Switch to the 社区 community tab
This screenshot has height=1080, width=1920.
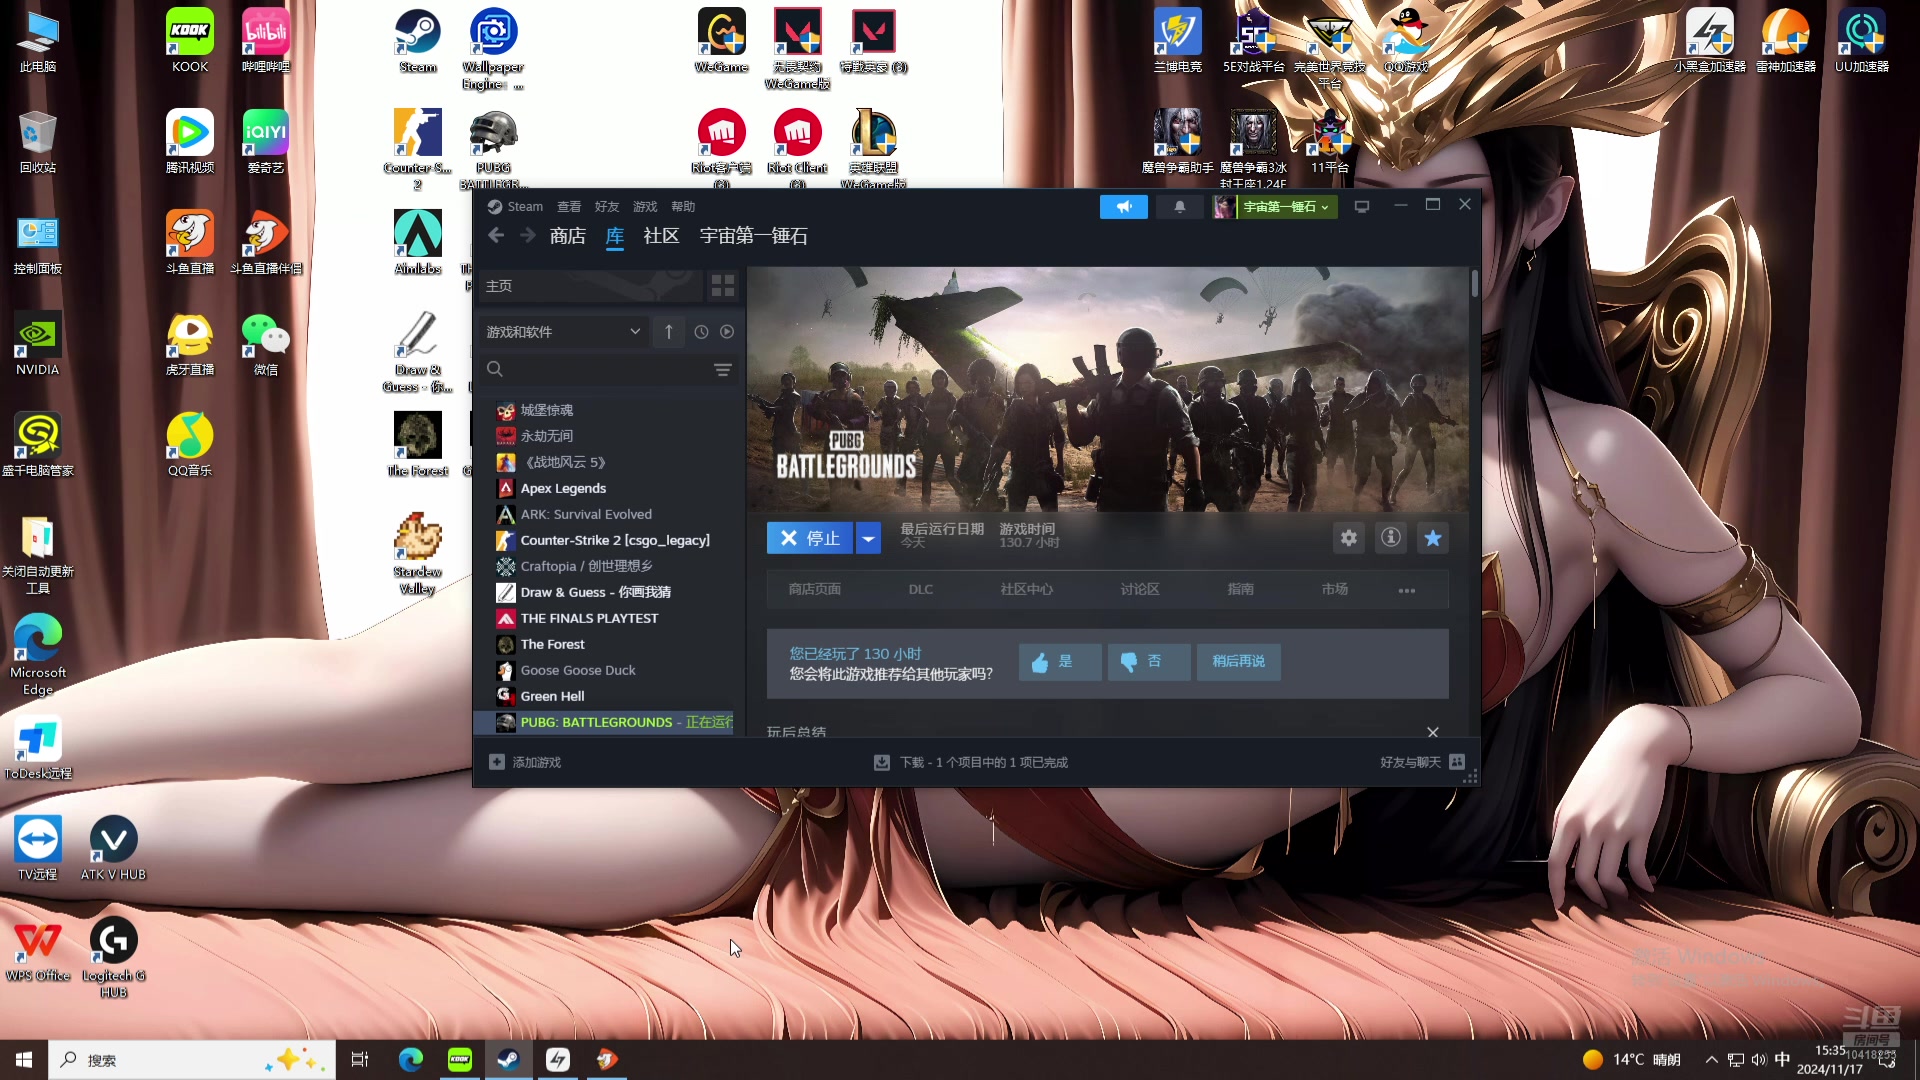click(x=661, y=236)
